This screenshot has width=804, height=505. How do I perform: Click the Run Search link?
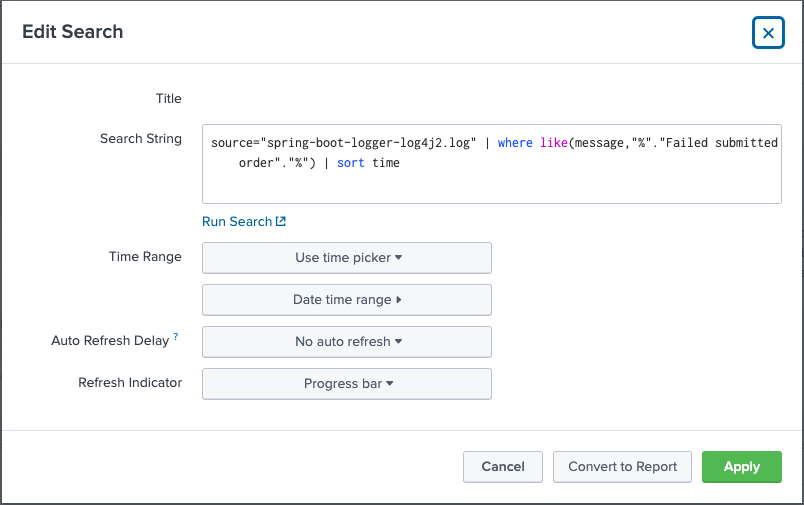coord(237,222)
